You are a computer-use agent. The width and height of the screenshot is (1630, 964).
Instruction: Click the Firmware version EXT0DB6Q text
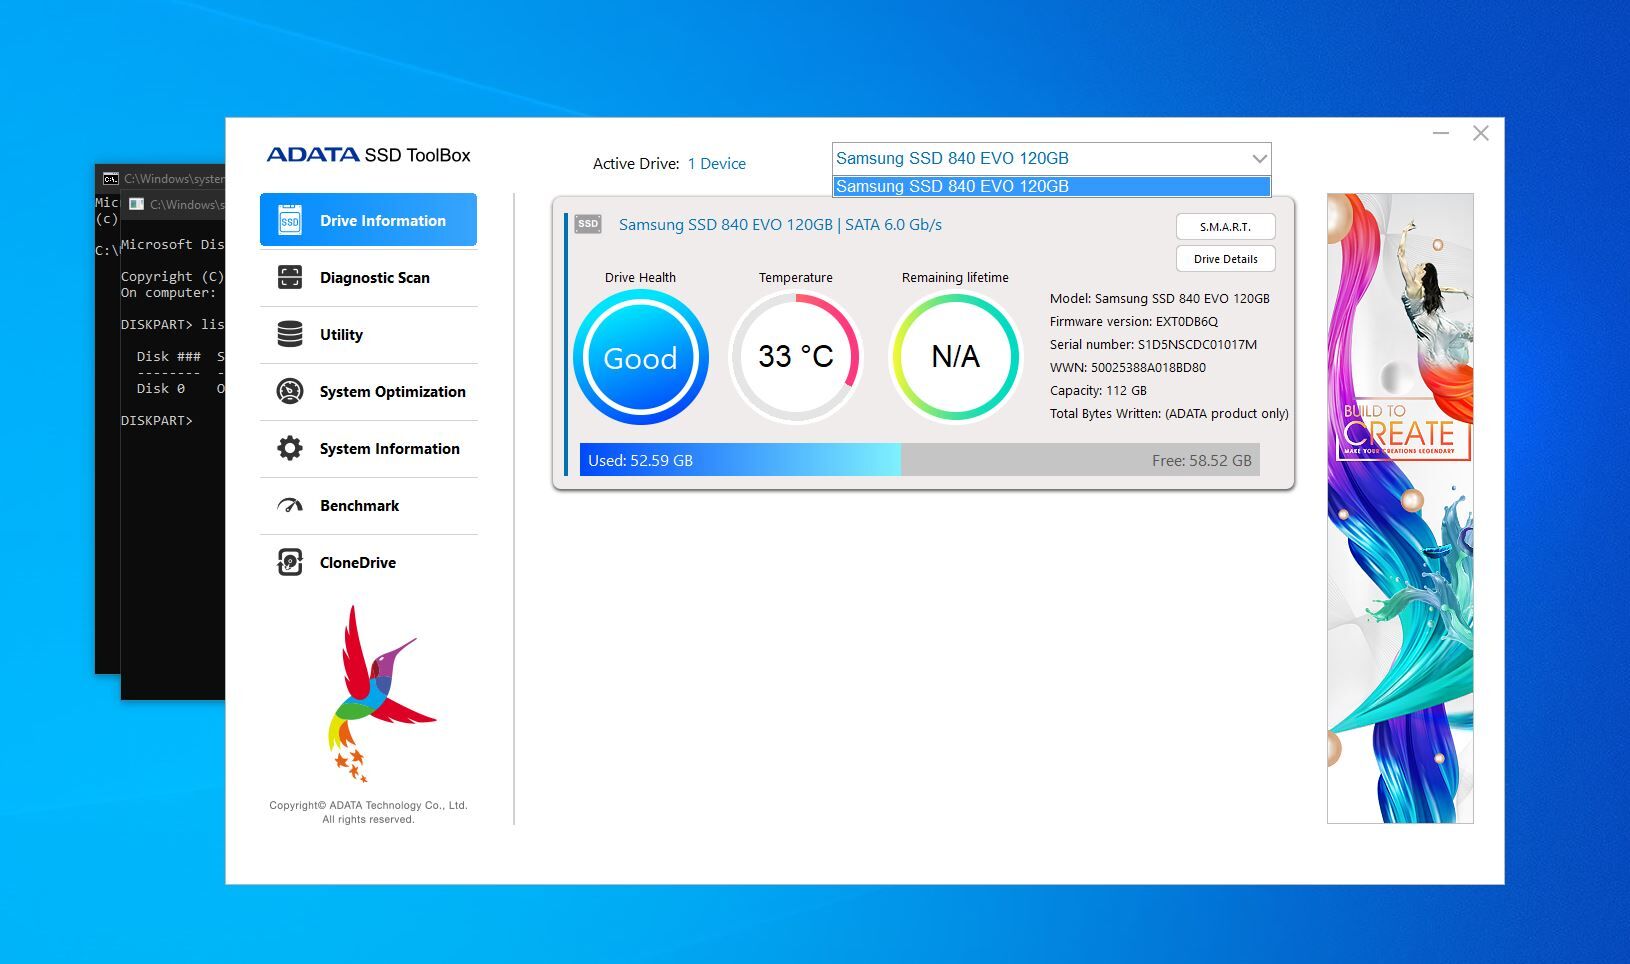click(x=1134, y=322)
